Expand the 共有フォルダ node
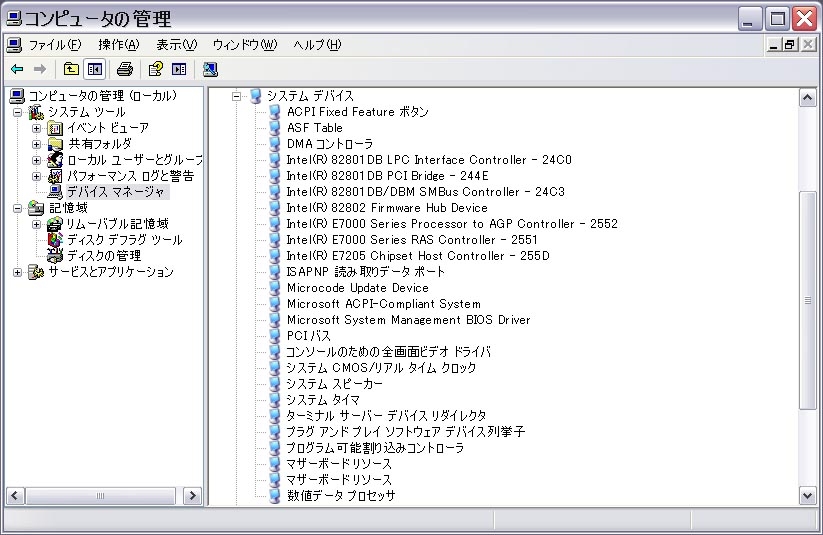Viewport: 823px width, 535px height. 36,144
